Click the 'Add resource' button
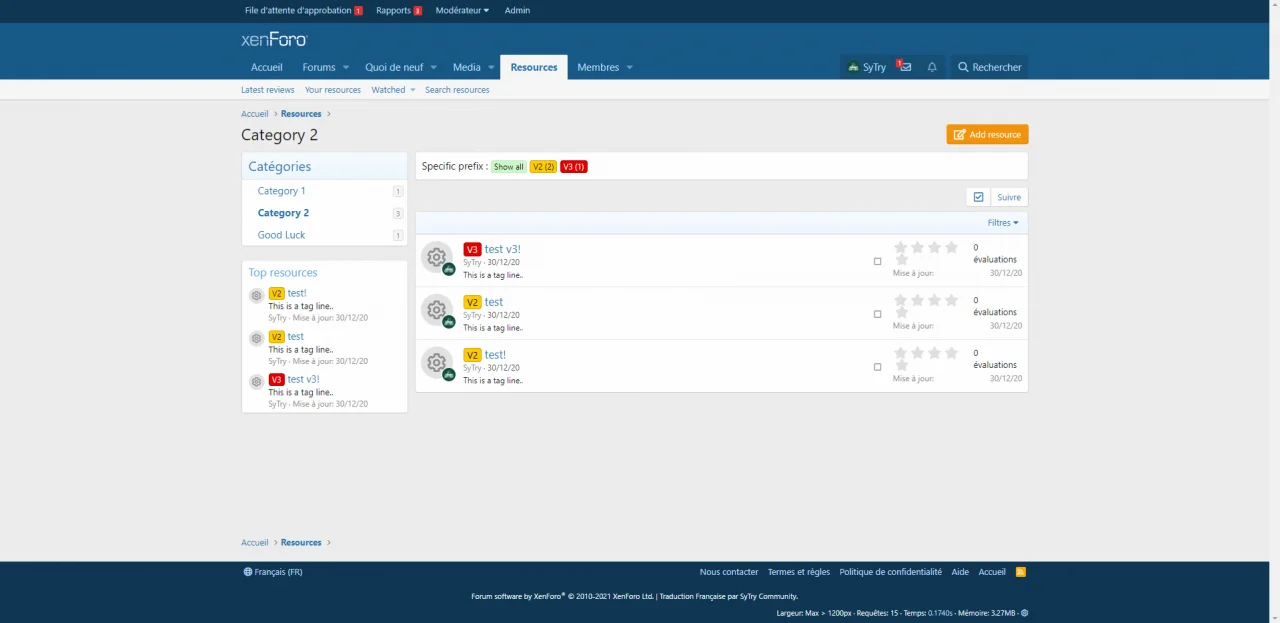The width and height of the screenshot is (1280, 623). pyautogui.click(x=987, y=134)
